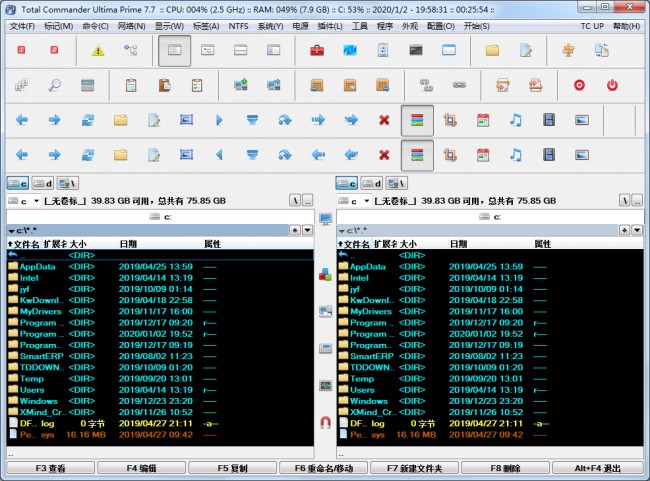
Task: Click the left-pointing blue triangle icon
Action: click(x=219, y=155)
